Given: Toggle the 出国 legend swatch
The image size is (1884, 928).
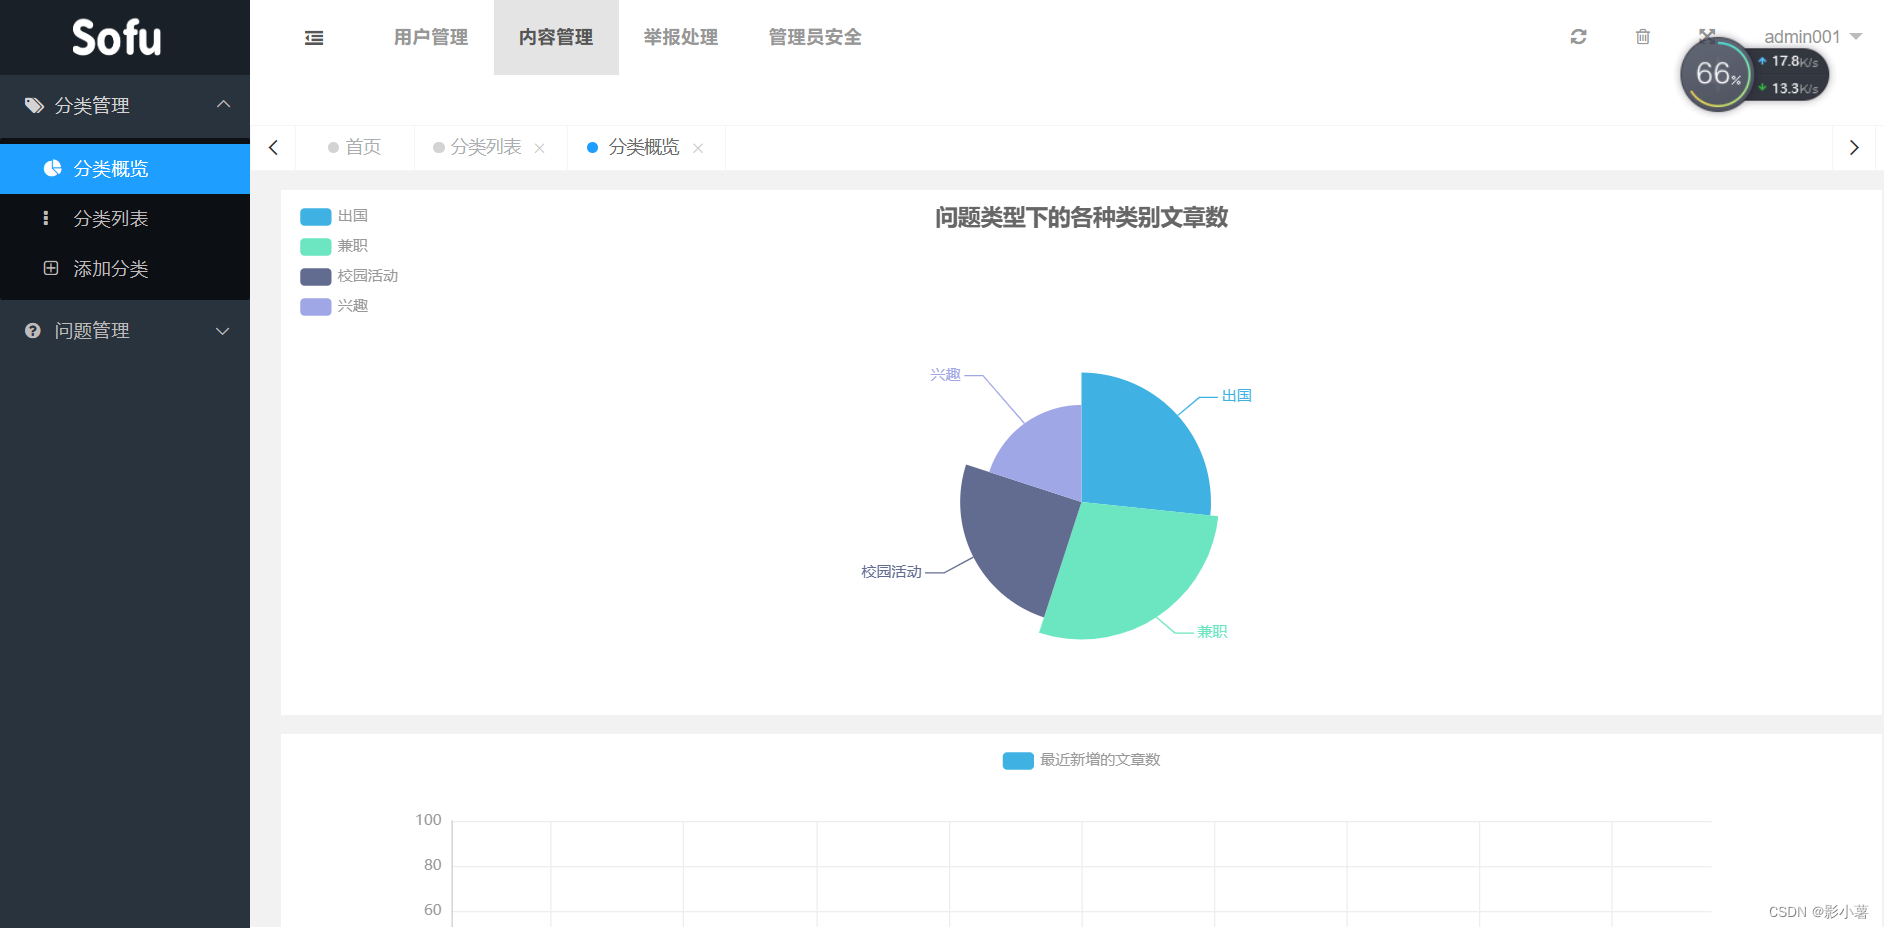Looking at the screenshot, I should coord(316,216).
